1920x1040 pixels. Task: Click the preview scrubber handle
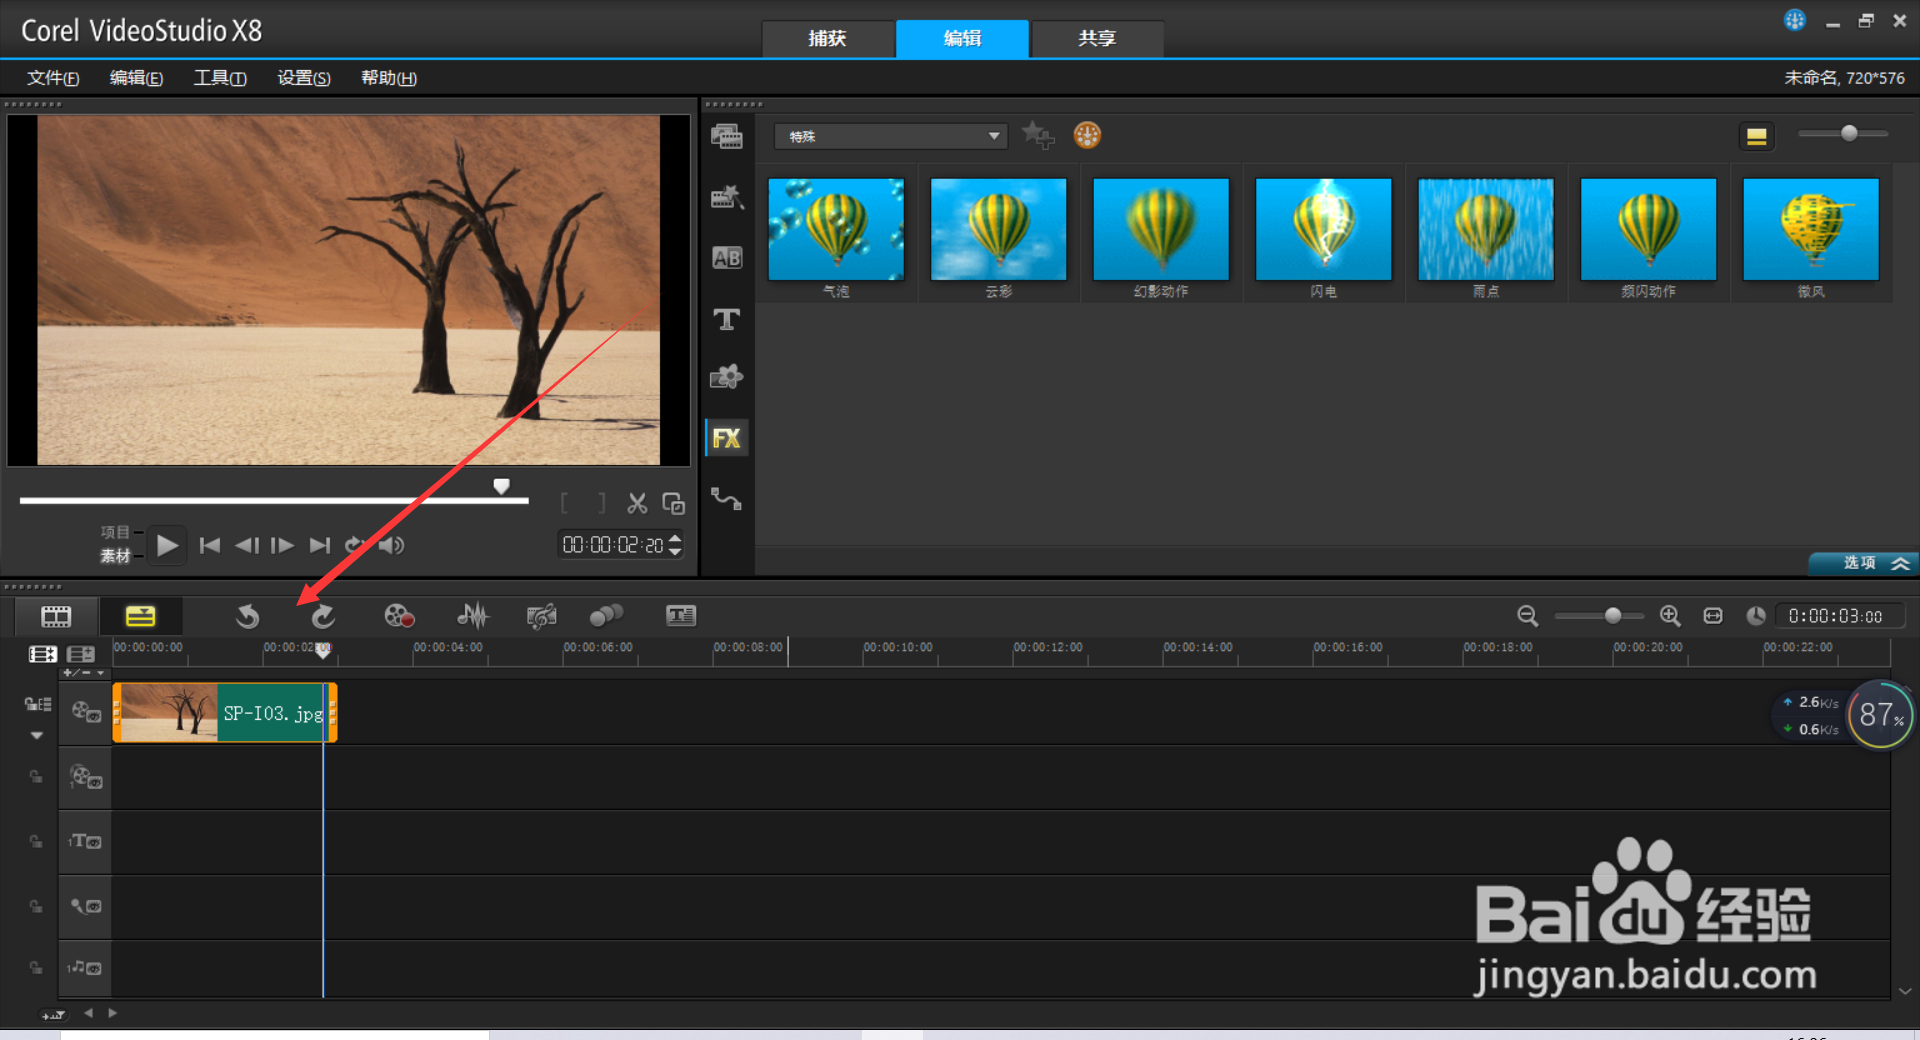tap(501, 486)
